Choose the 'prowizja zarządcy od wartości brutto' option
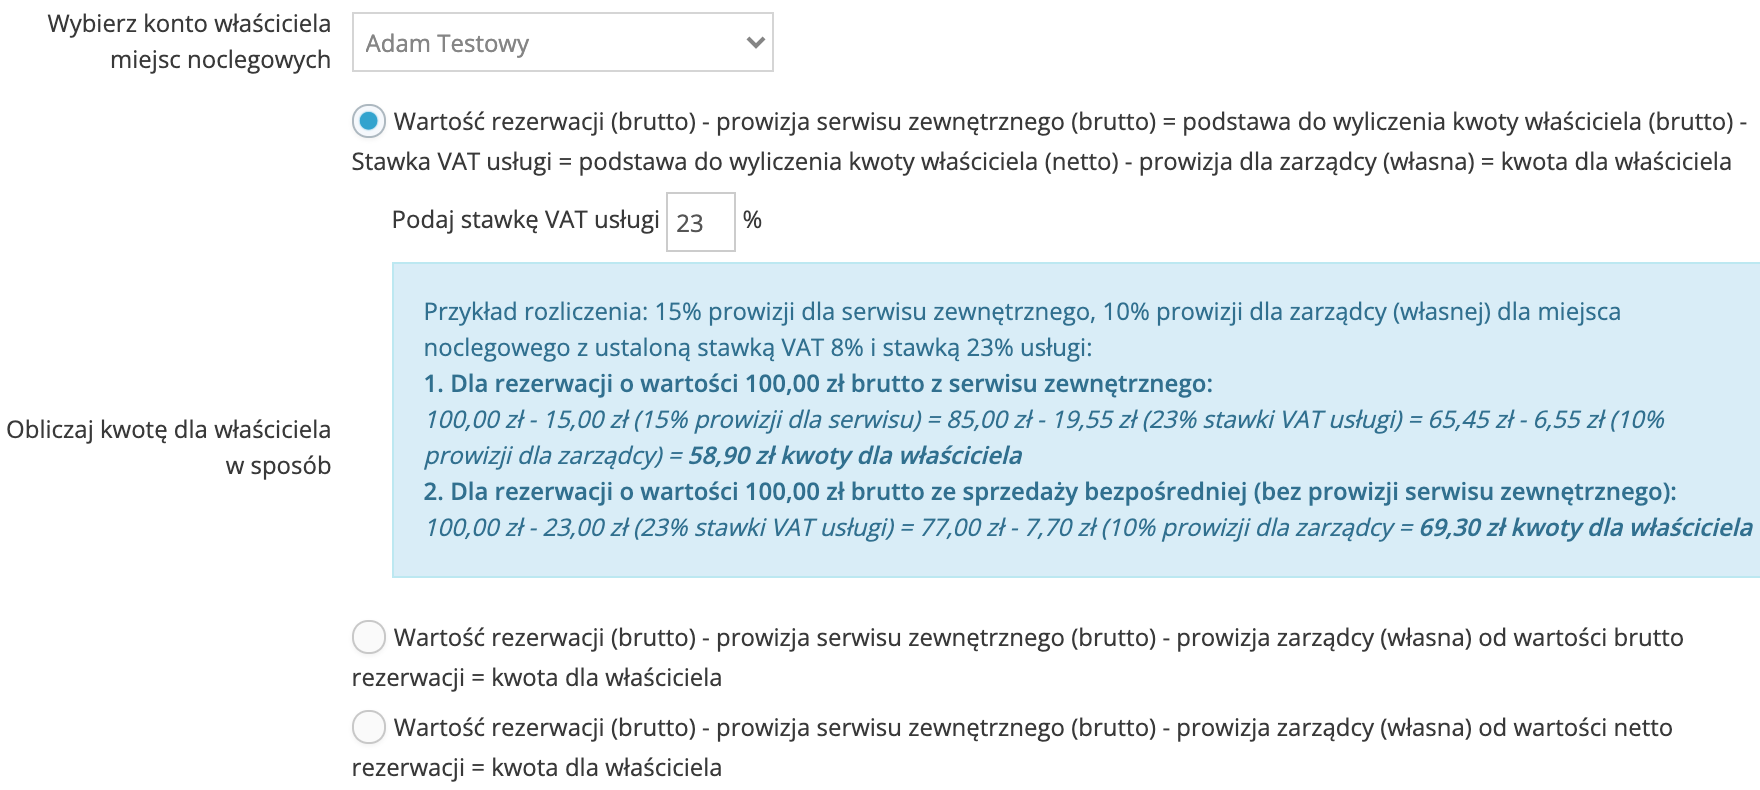Viewport: 1760px width, 790px height. 369,636
